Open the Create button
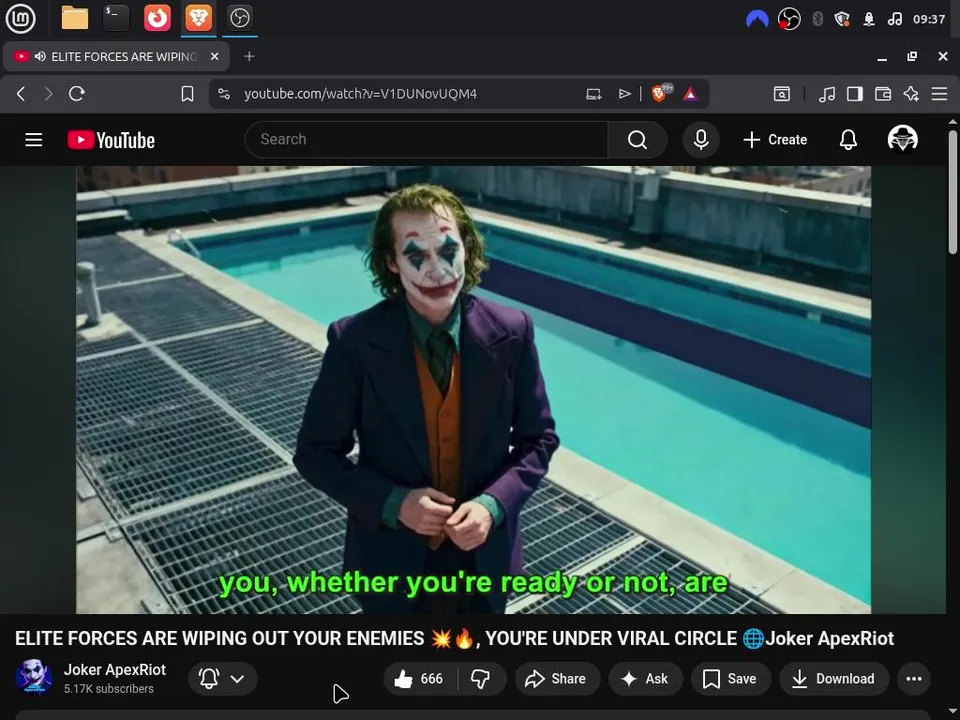Viewport: 960px width, 720px height. point(775,140)
